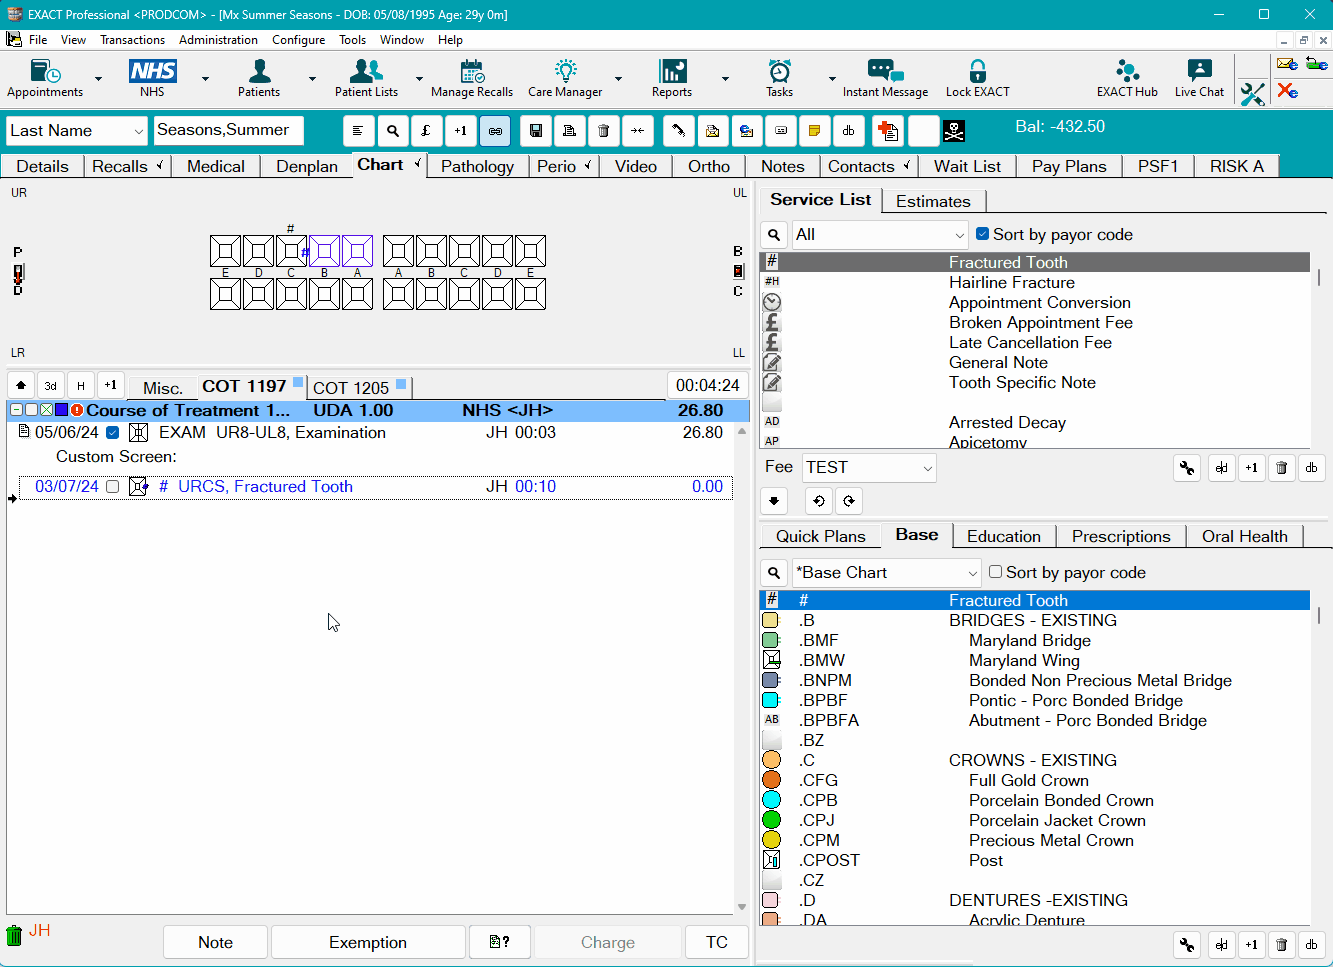
Task: Click the pound sign payment icon
Action: (426, 131)
